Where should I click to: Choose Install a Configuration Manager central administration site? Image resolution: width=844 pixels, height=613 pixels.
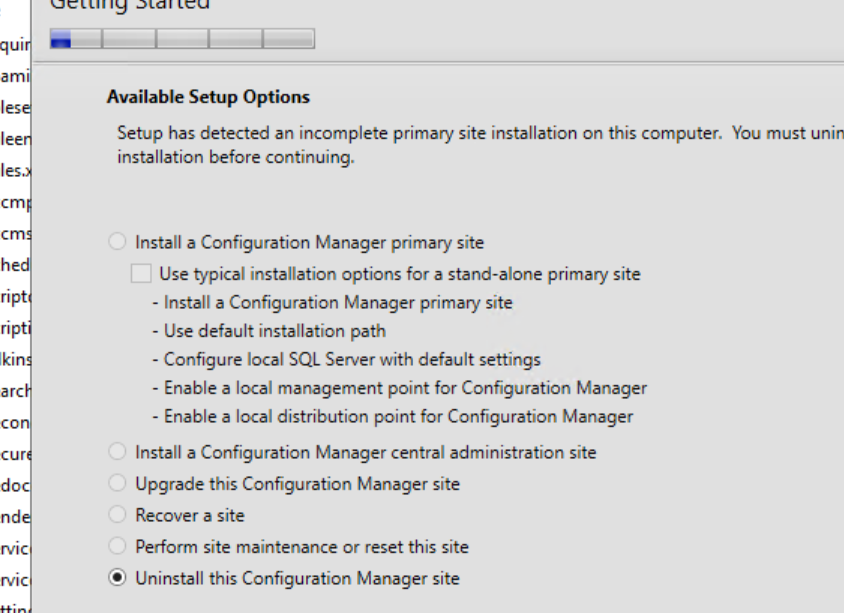(x=118, y=452)
